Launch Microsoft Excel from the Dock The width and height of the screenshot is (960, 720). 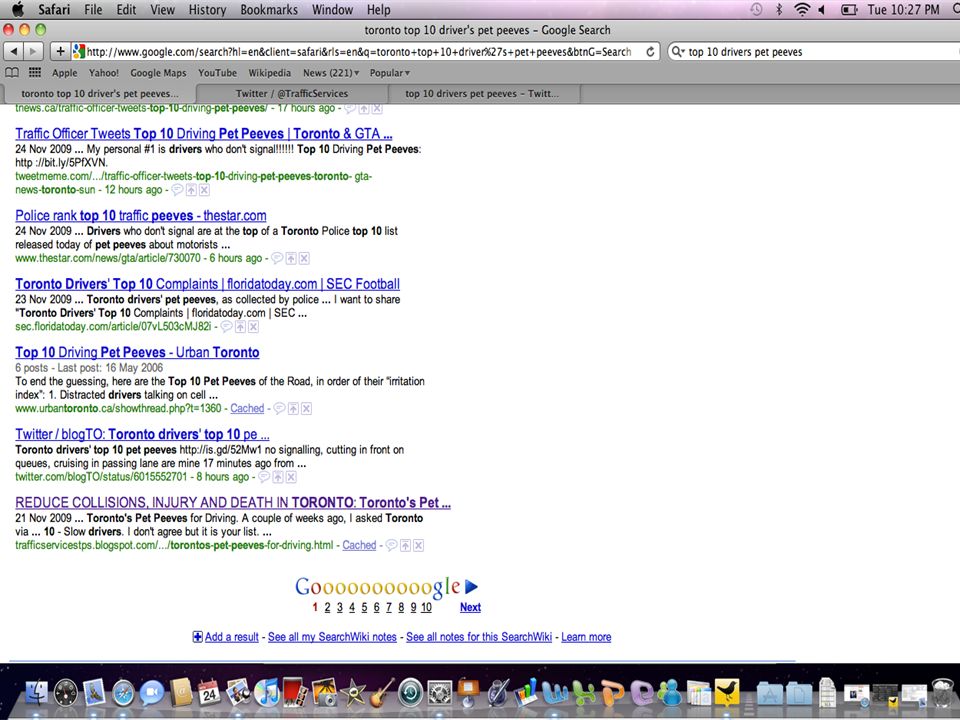584,693
